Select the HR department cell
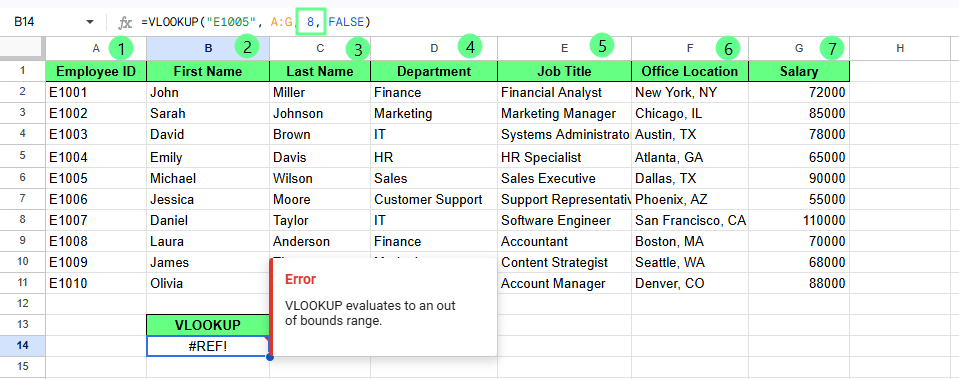 [x=434, y=157]
